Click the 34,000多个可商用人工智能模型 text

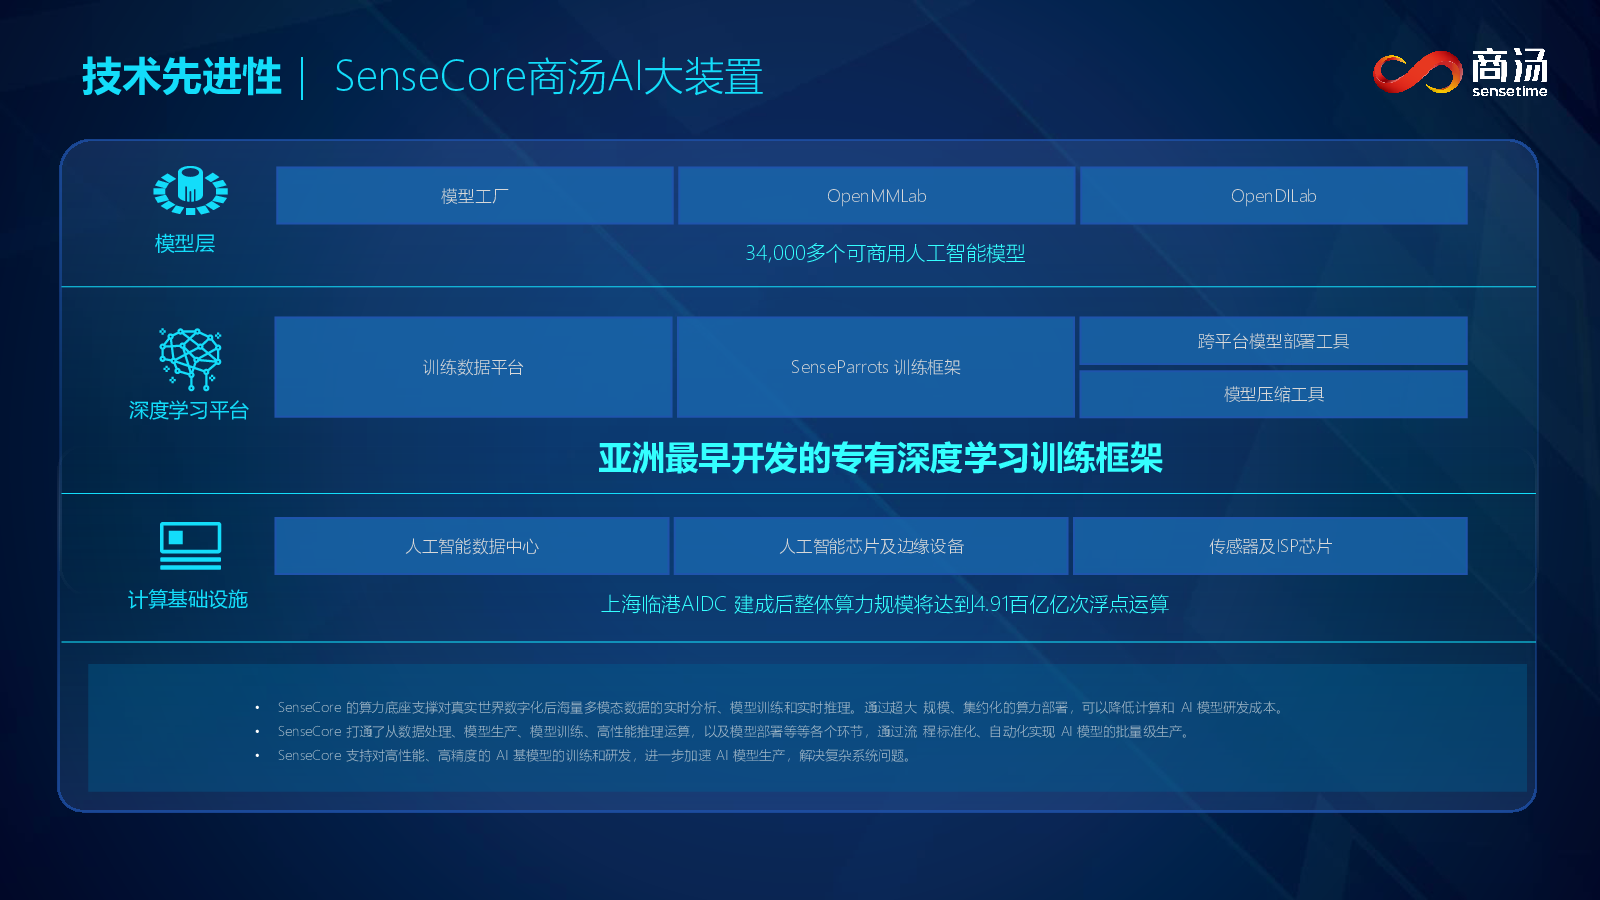coord(885,253)
